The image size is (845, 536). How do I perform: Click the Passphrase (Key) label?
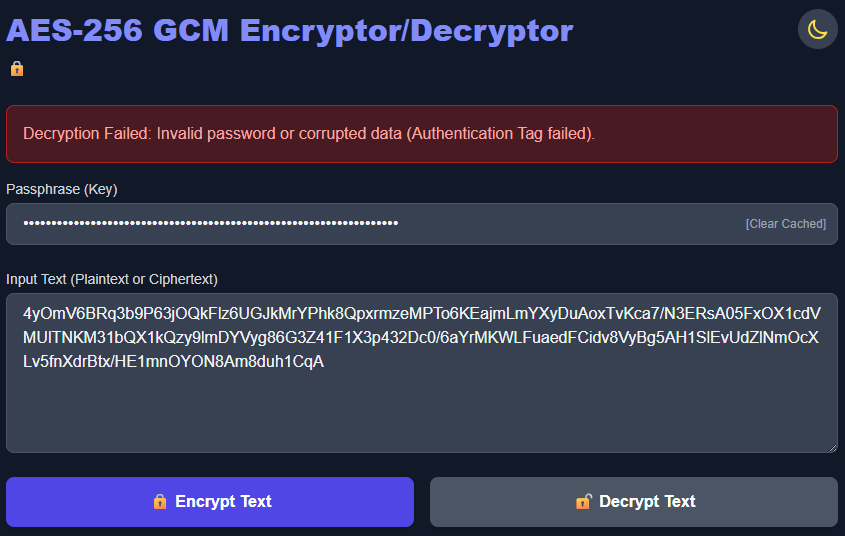(x=69, y=189)
